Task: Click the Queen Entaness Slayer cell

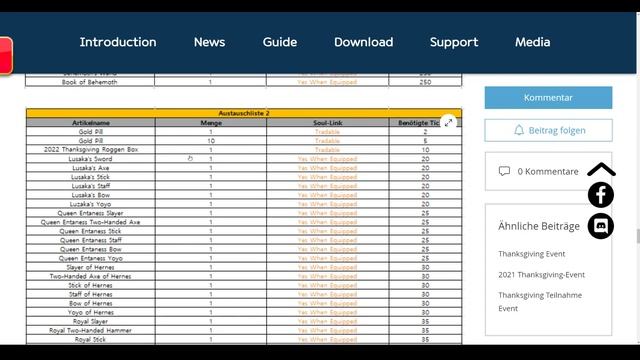Action: tap(91, 213)
